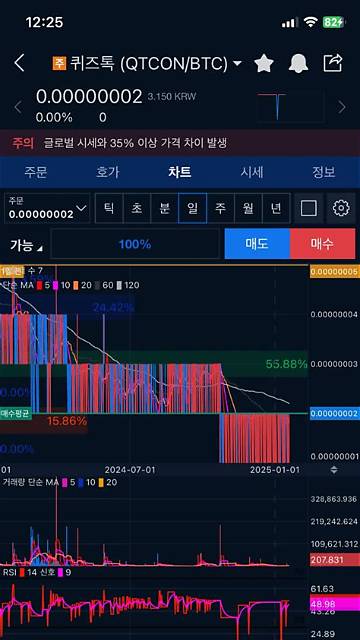Select the 월 monthly interval
The image size is (360, 640).
(x=248, y=209)
